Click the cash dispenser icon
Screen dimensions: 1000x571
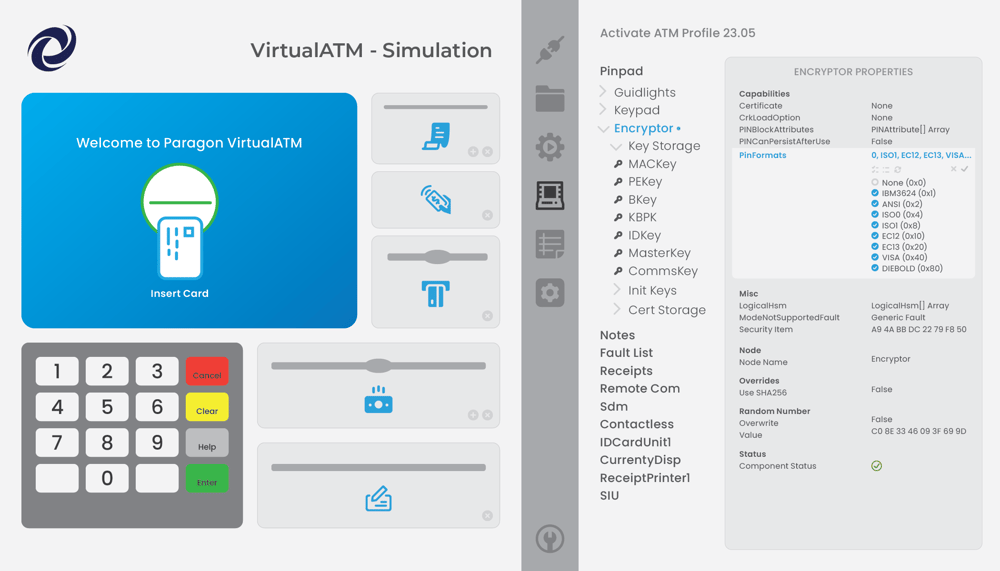[378, 399]
